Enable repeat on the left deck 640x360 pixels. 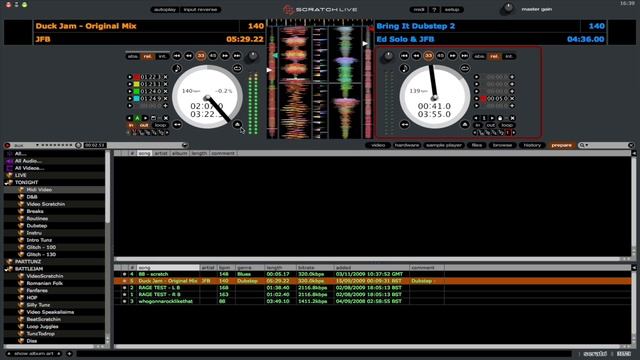pos(237,68)
